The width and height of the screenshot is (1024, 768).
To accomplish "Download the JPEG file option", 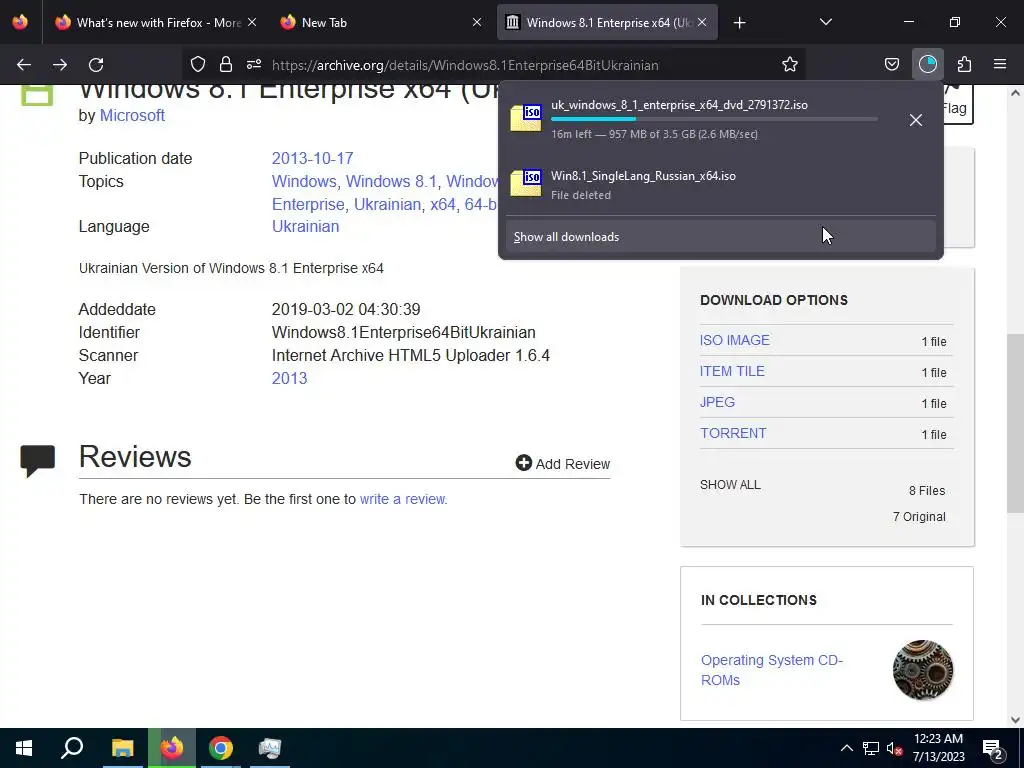I will point(717,402).
